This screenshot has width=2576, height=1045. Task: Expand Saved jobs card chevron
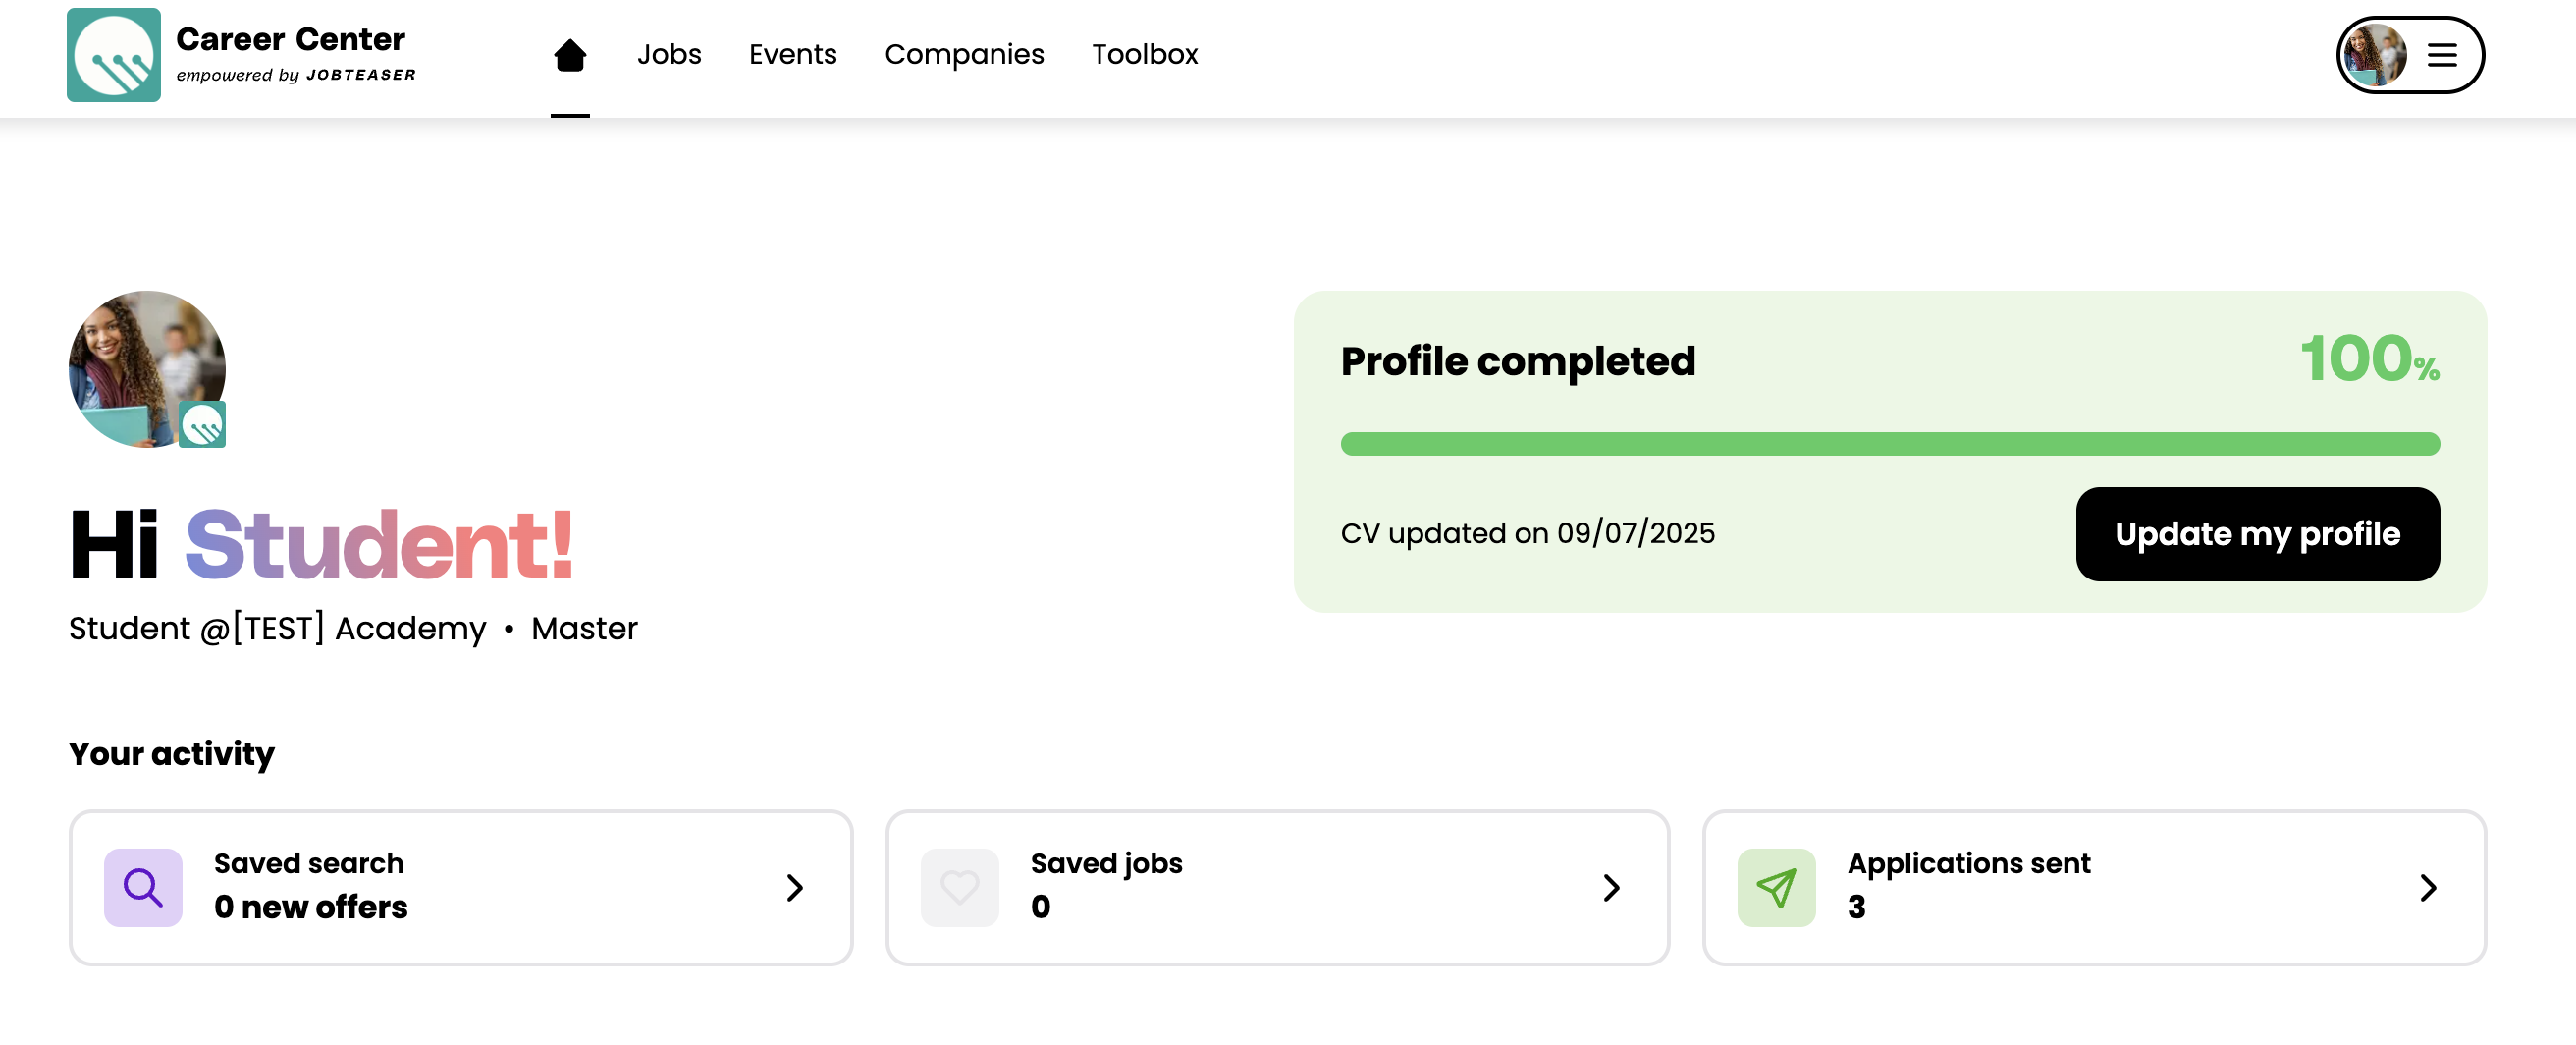pyautogui.click(x=1612, y=887)
